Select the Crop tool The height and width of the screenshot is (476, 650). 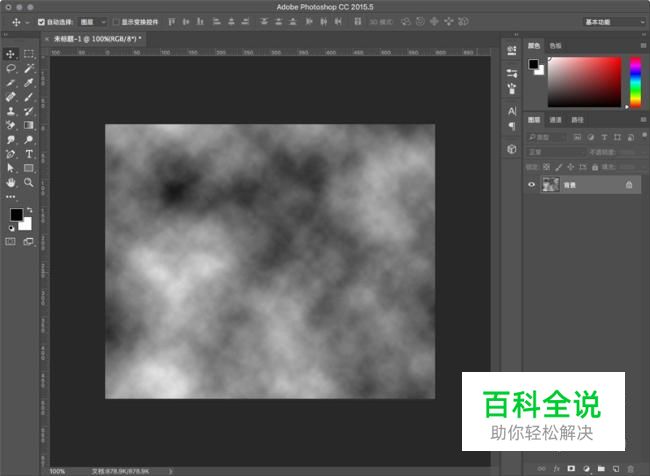(10, 83)
